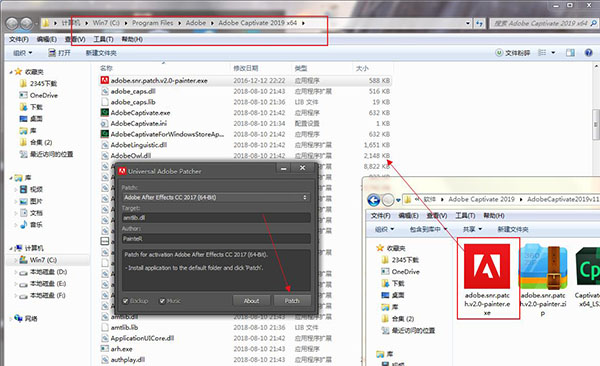Open the view options dropdown arrow
600x366 pixels.
pyautogui.click(x=553, y=53)
